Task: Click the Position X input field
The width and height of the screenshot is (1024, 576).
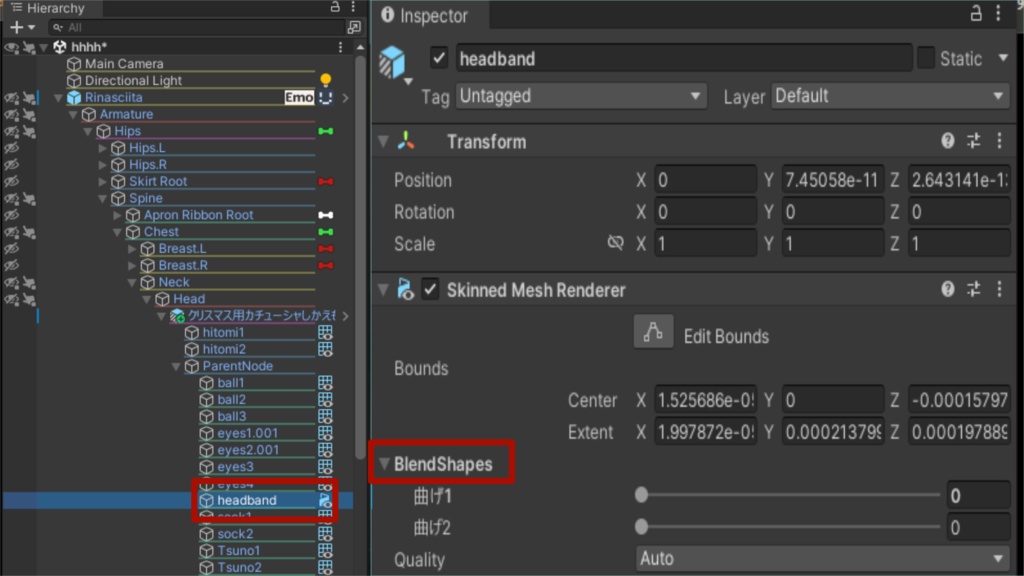Action: [705, 180]
